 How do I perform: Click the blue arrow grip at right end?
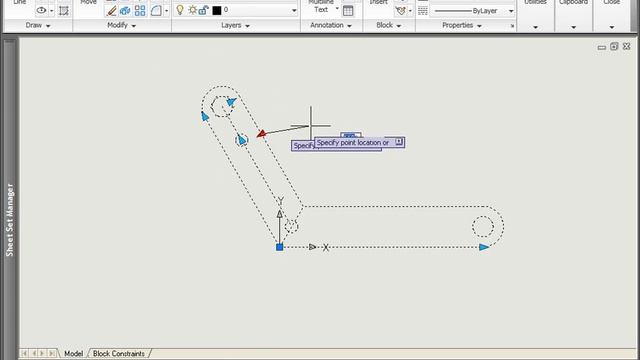[484, 247]
